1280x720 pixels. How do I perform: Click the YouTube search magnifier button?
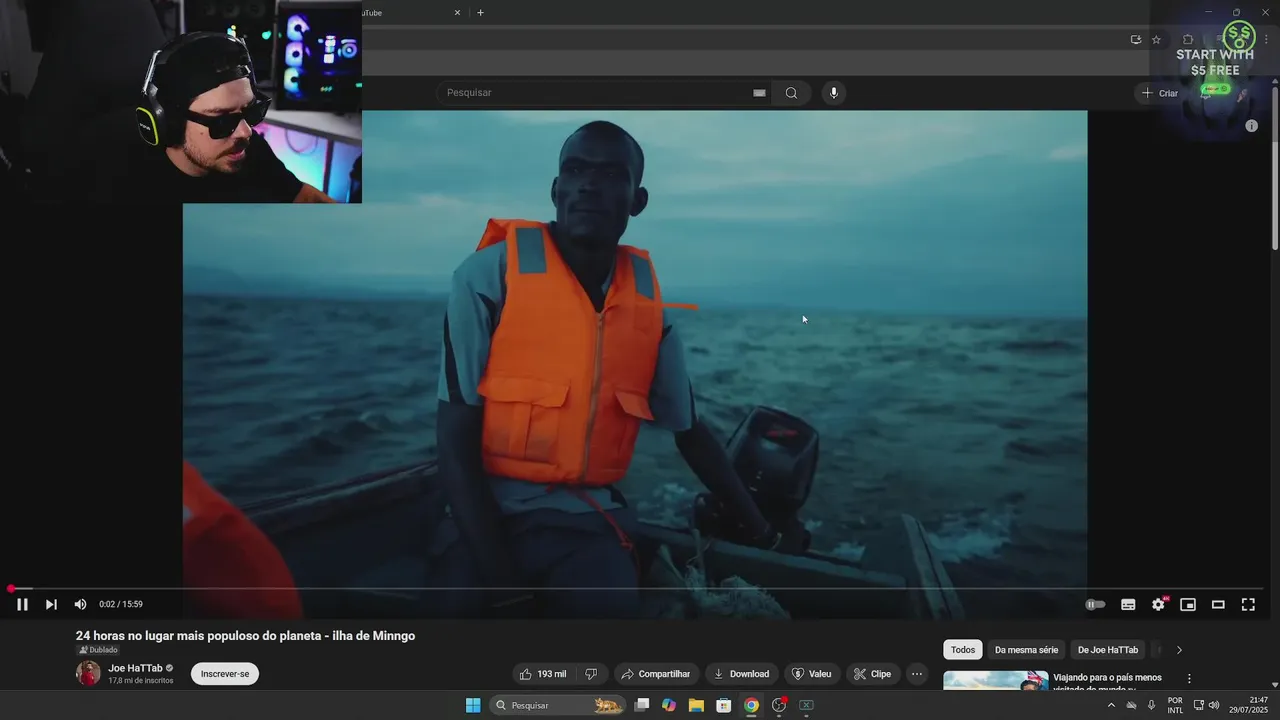(791, 93)
